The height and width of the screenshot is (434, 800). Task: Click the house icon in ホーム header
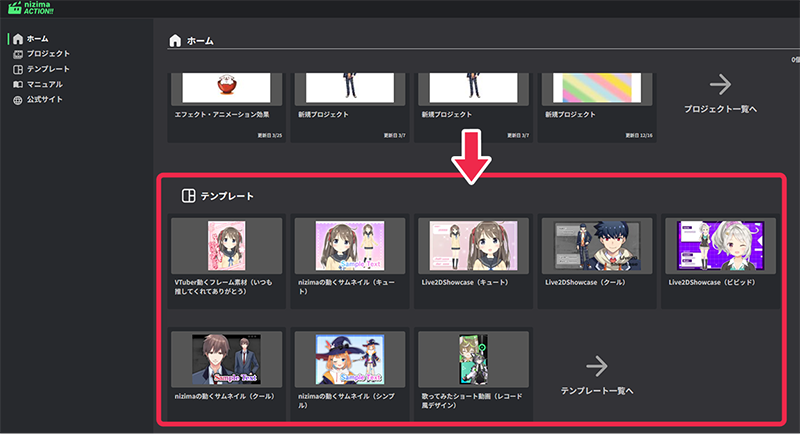pyautogui.click(x=175, y=41)
